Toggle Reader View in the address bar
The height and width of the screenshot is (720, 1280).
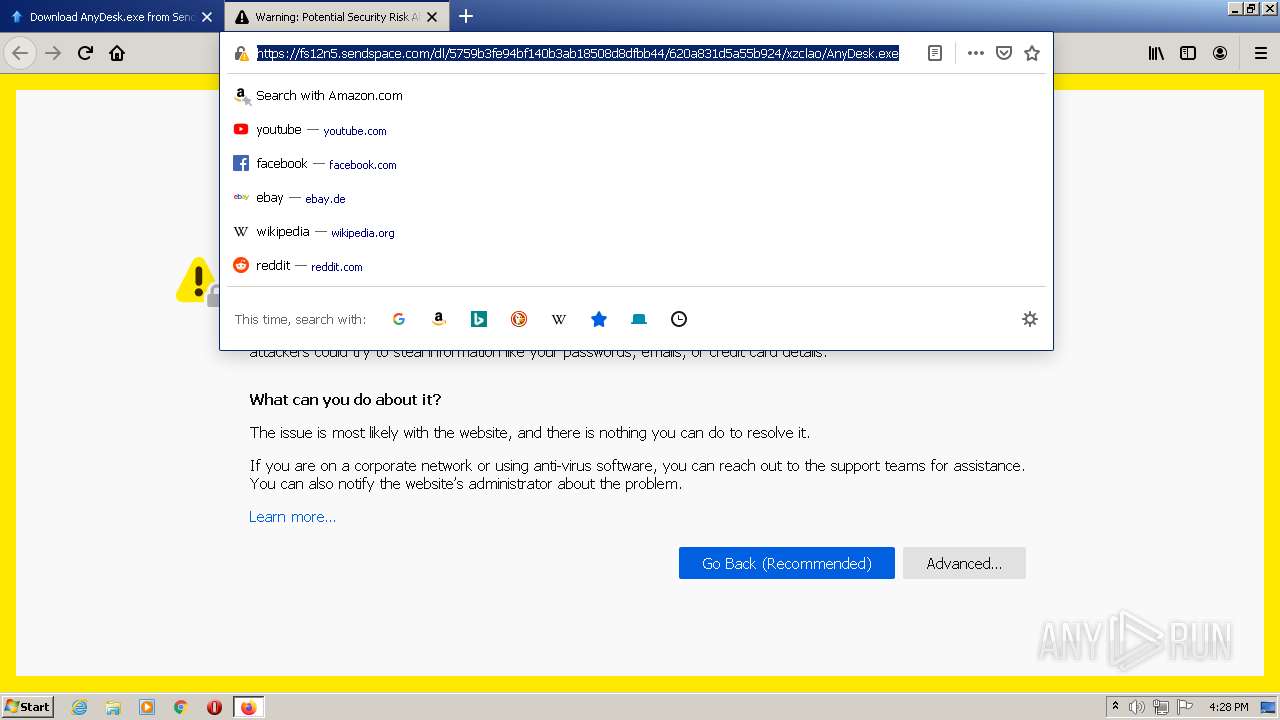935,53
